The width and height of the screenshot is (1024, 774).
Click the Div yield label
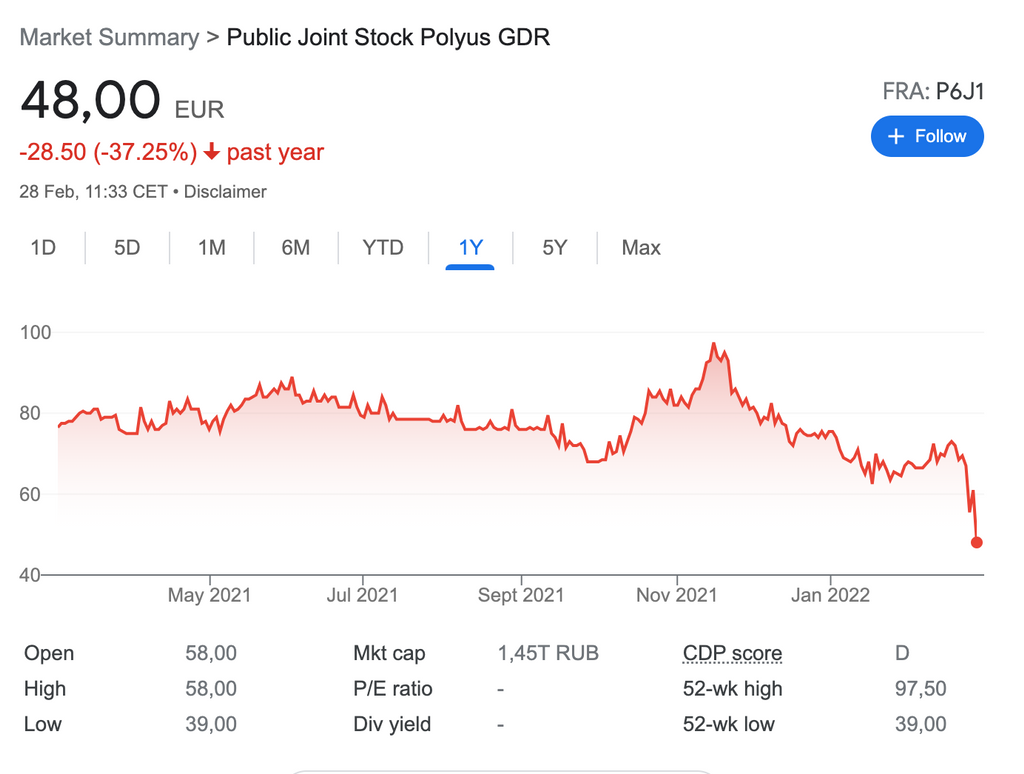click(392, 724)
